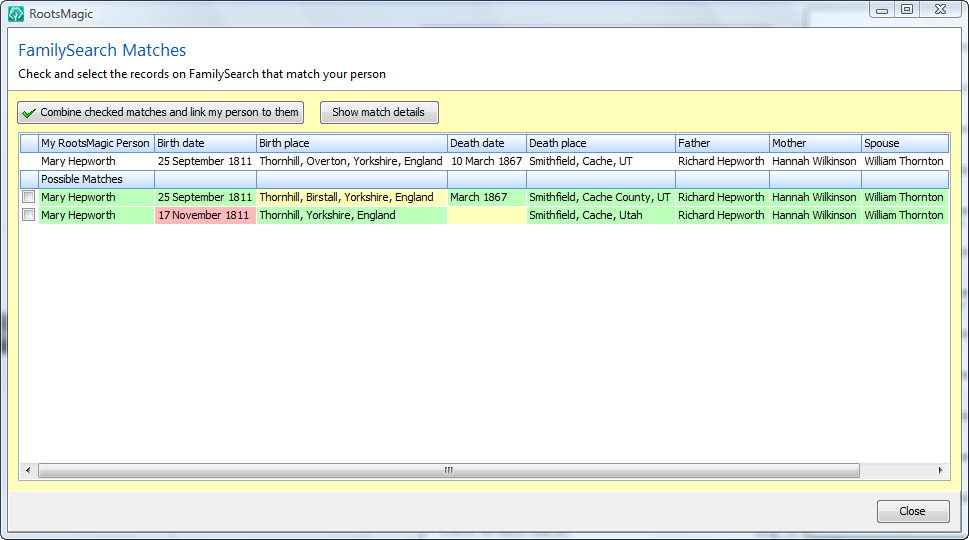Click the 'Possible Matches' row label
Screen dimensions: 969x540
click(x=82, y=179)
